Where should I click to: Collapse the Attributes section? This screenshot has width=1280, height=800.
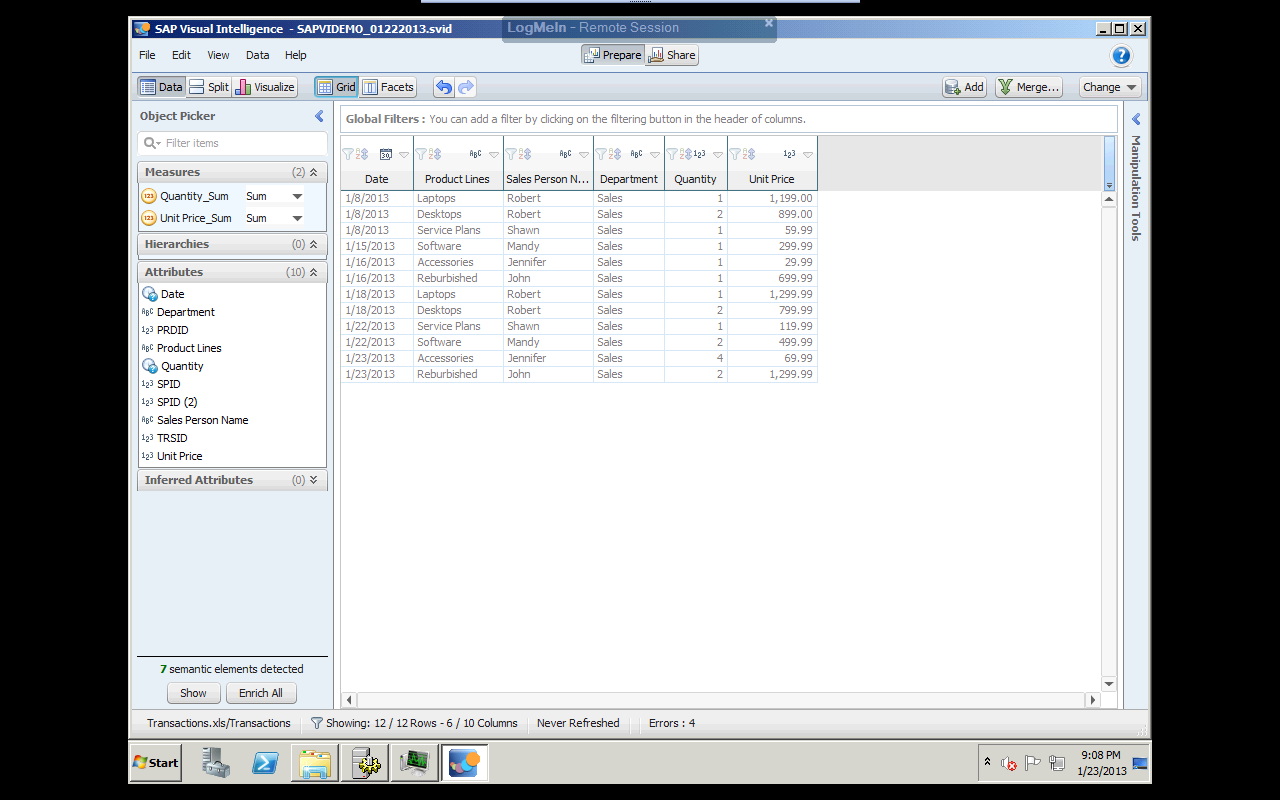click(313, 272)
